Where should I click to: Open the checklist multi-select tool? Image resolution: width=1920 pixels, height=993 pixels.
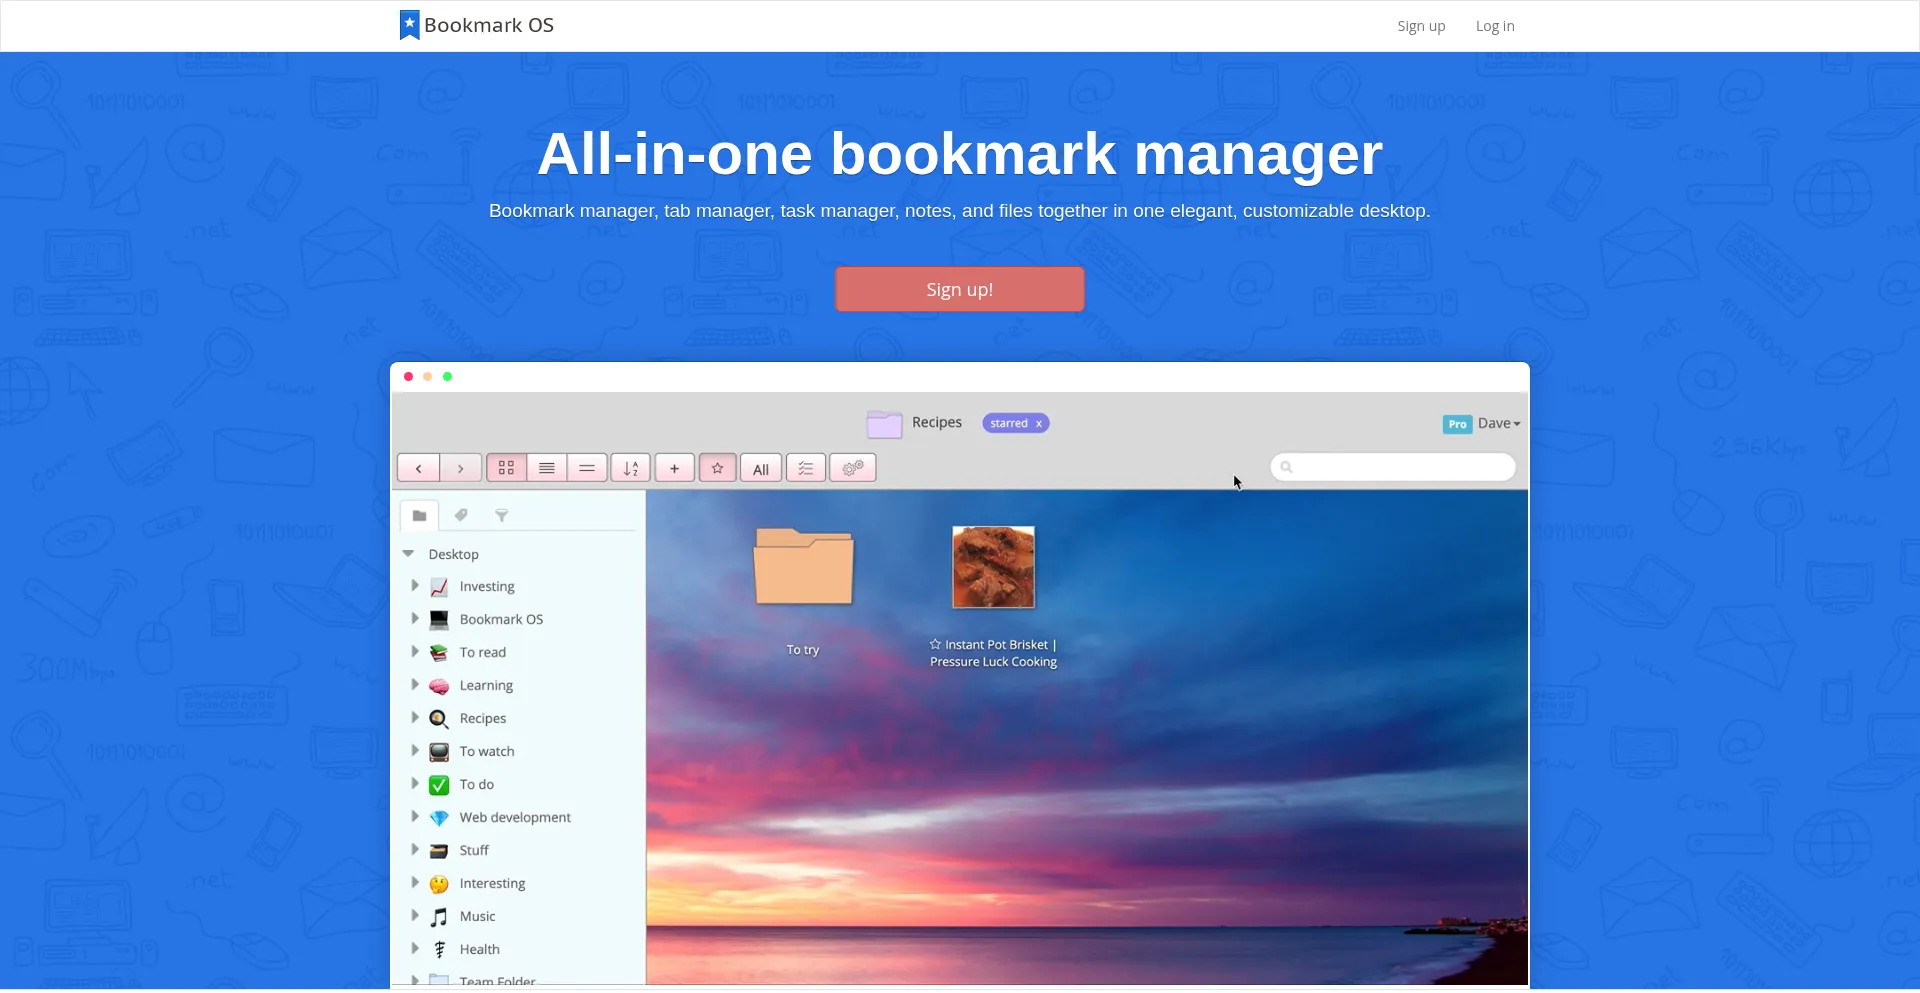(x=806, y=468)
